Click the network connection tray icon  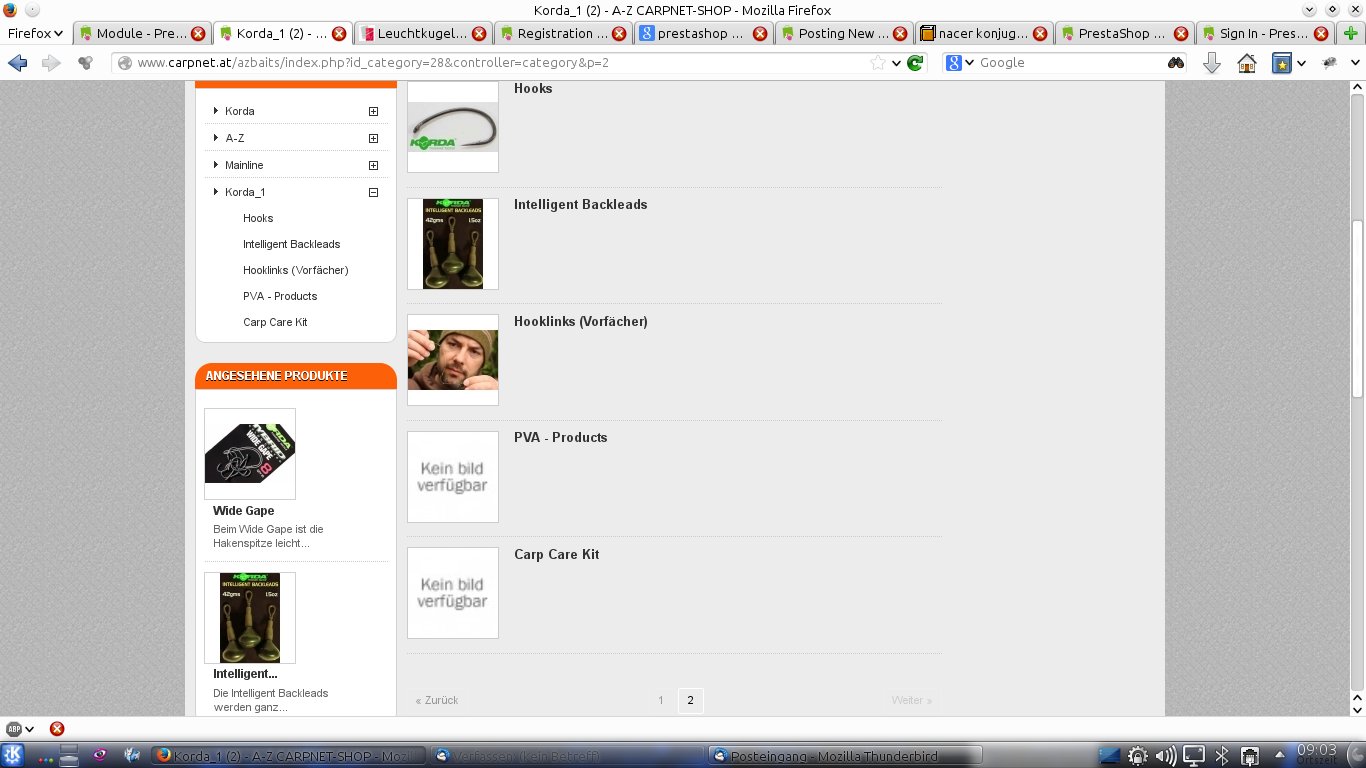[1249, 756]
